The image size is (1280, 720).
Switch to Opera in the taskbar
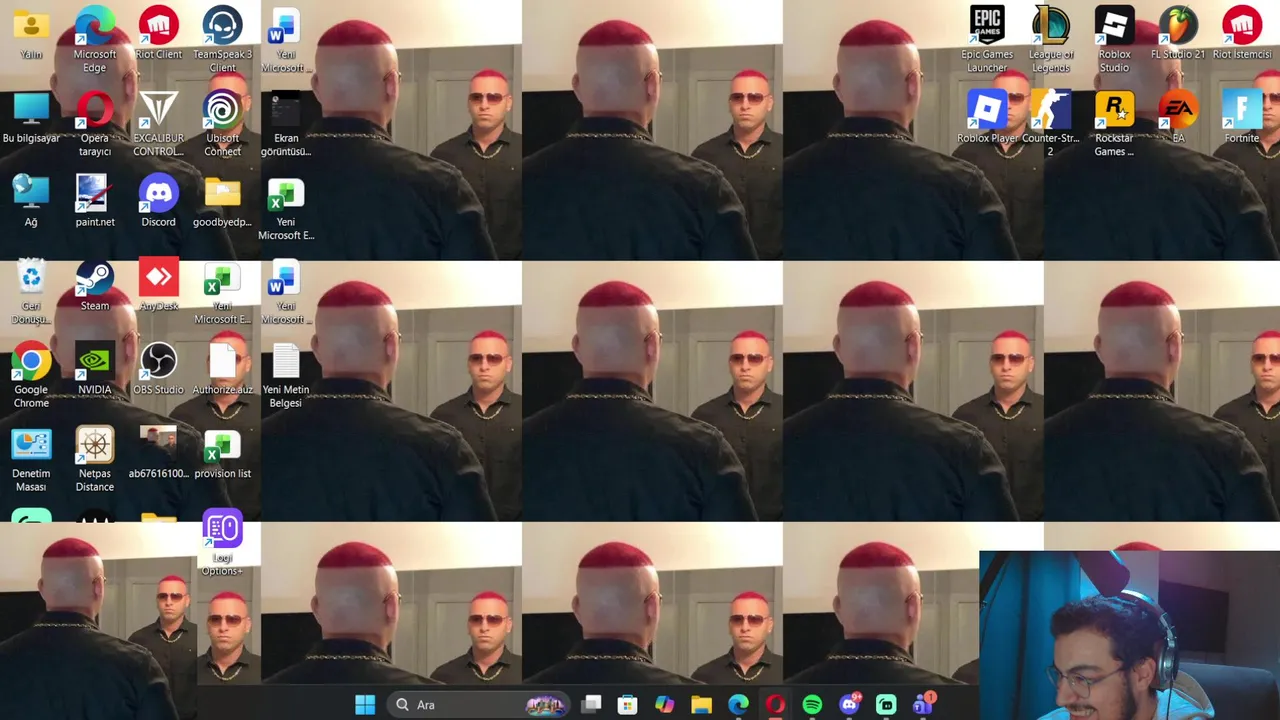(775, 705)
